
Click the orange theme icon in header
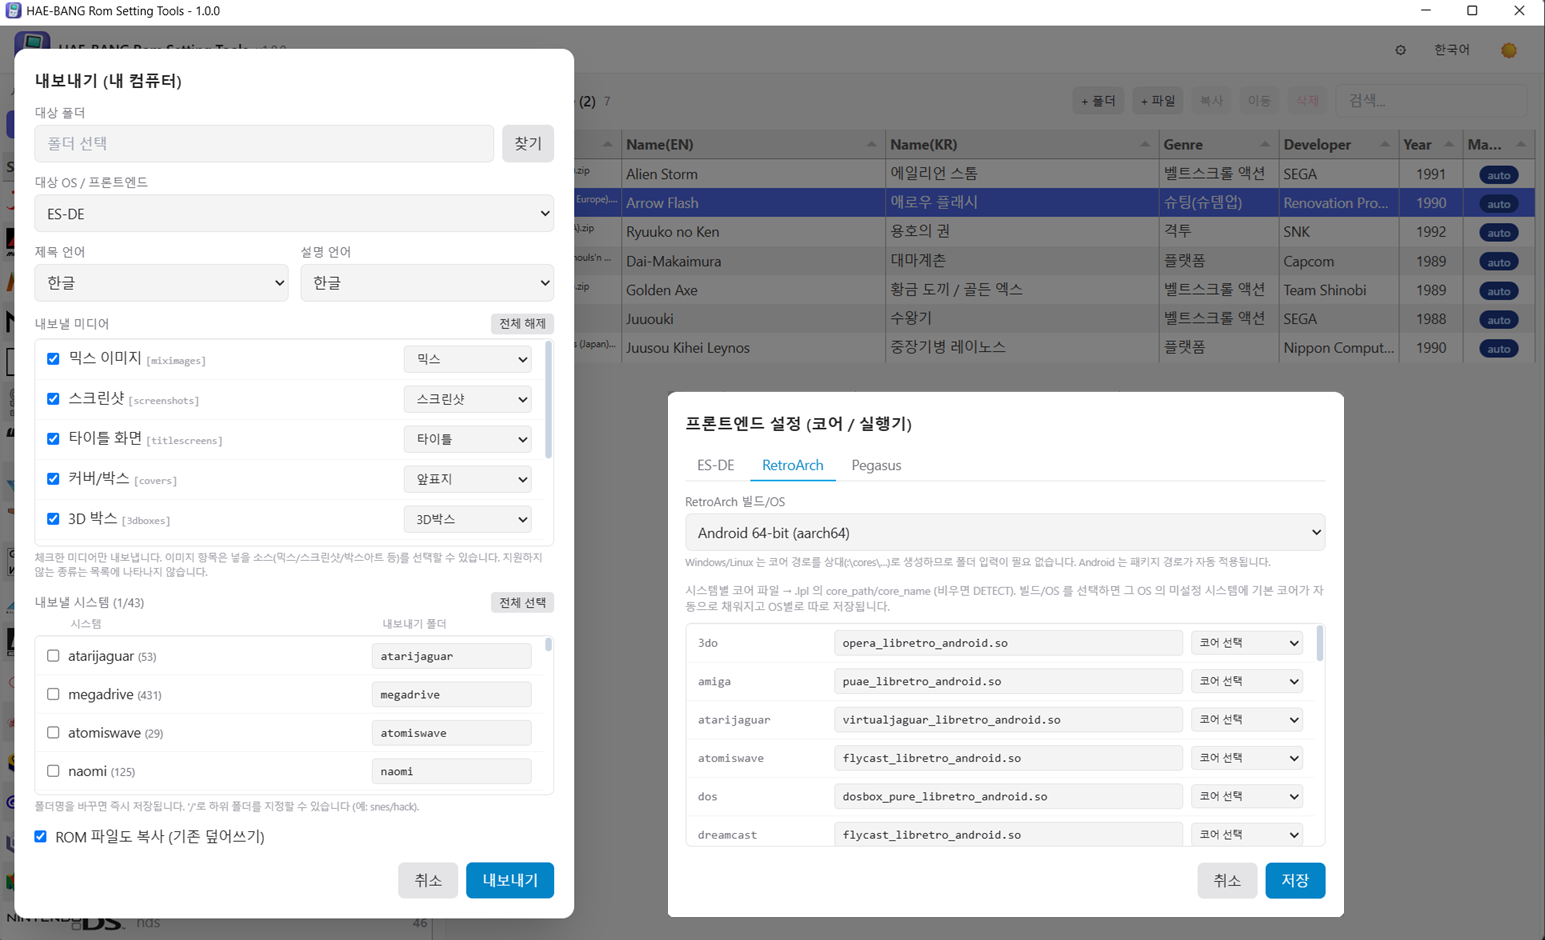click(1508, 50)
